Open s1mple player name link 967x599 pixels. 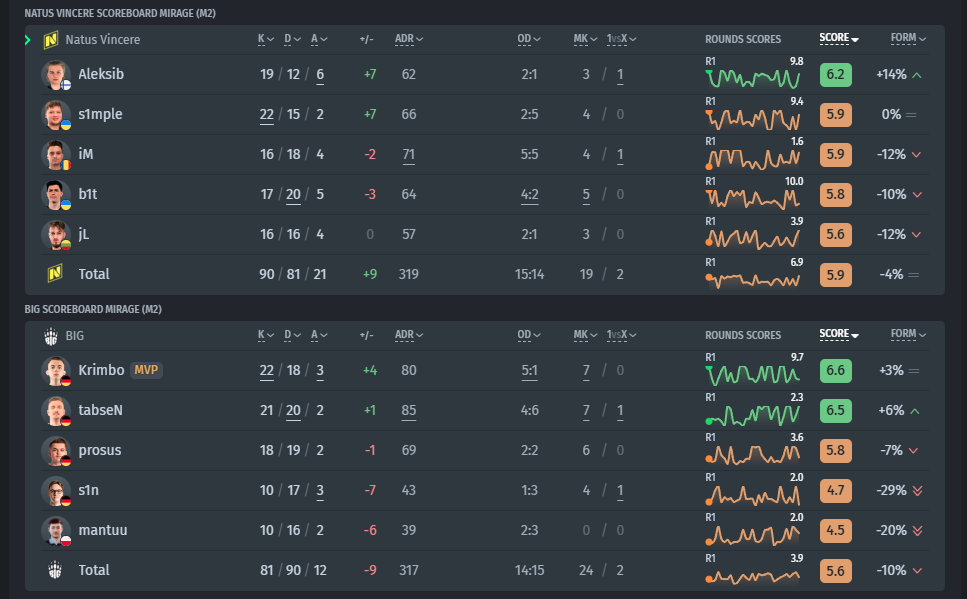[101, 114]
